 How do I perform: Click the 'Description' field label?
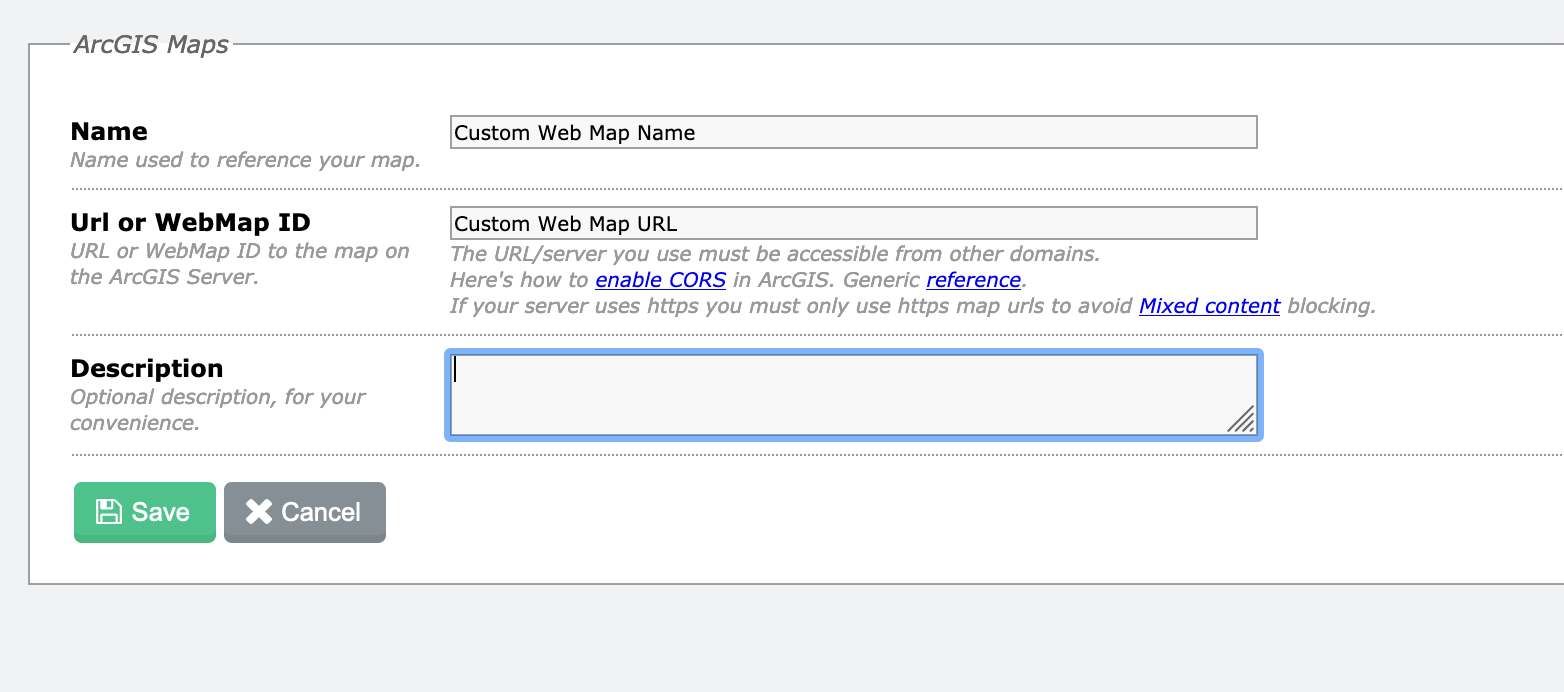click(147, 369)
